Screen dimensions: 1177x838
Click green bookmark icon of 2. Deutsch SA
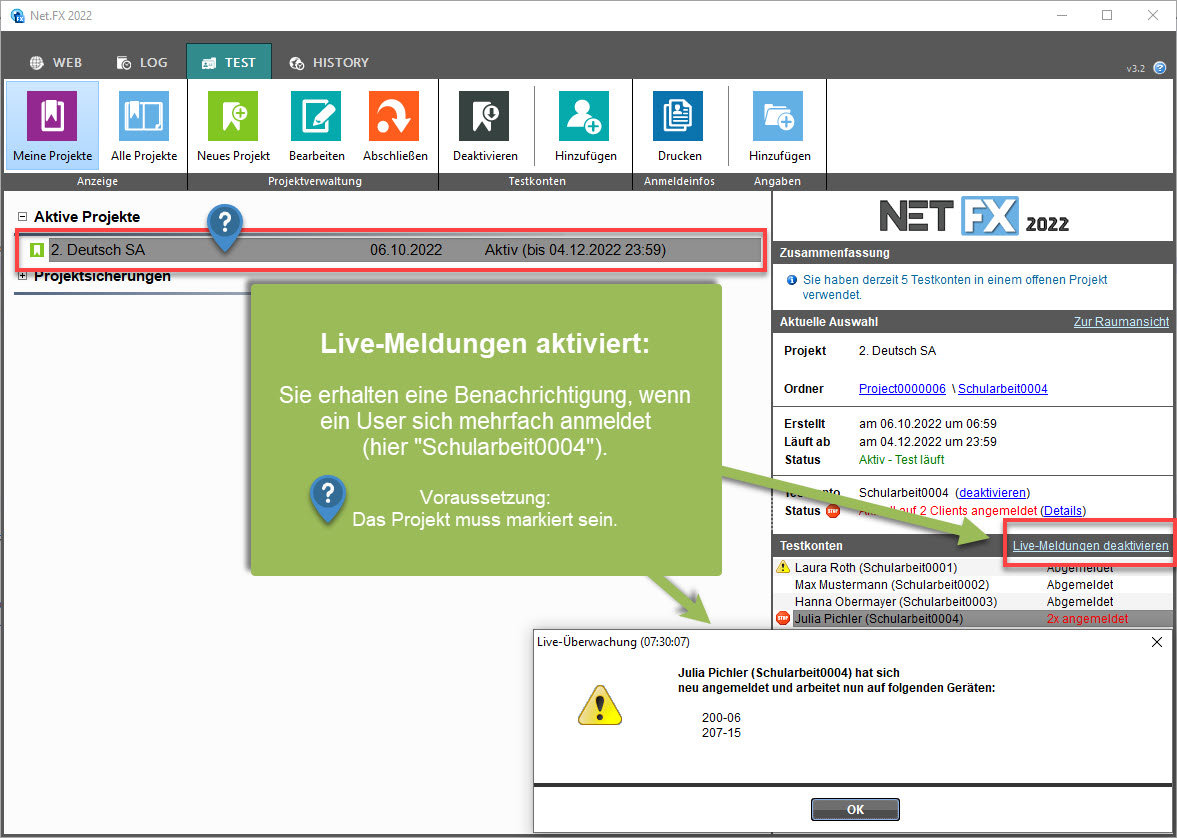click(37, 250)
